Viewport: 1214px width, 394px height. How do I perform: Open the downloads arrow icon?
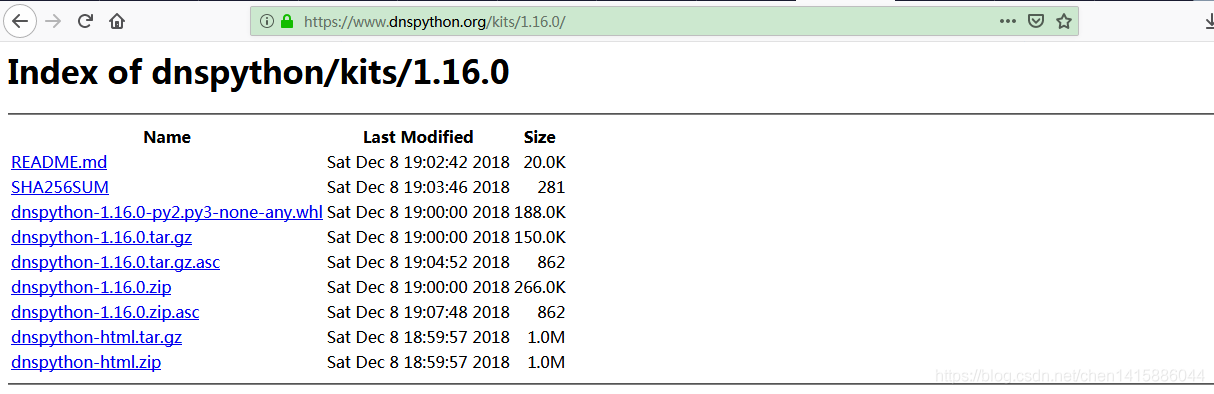[x=1206, y=21]
